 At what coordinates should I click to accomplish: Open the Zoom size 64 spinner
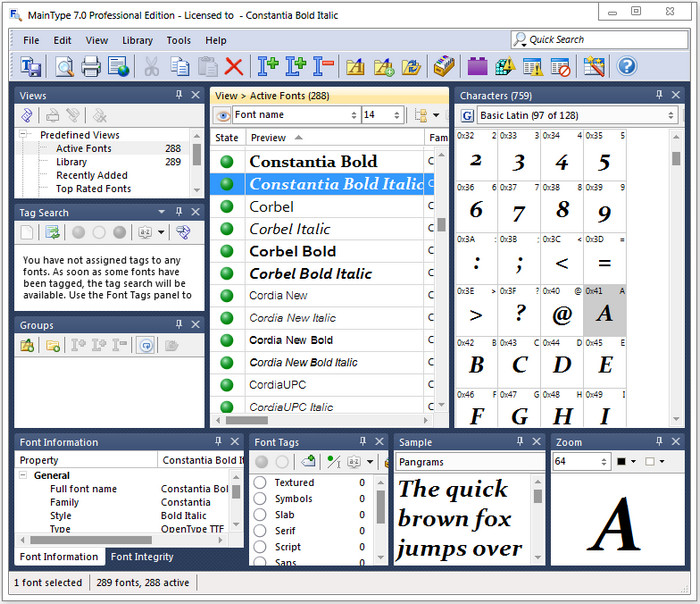click(x=604, y=462)
